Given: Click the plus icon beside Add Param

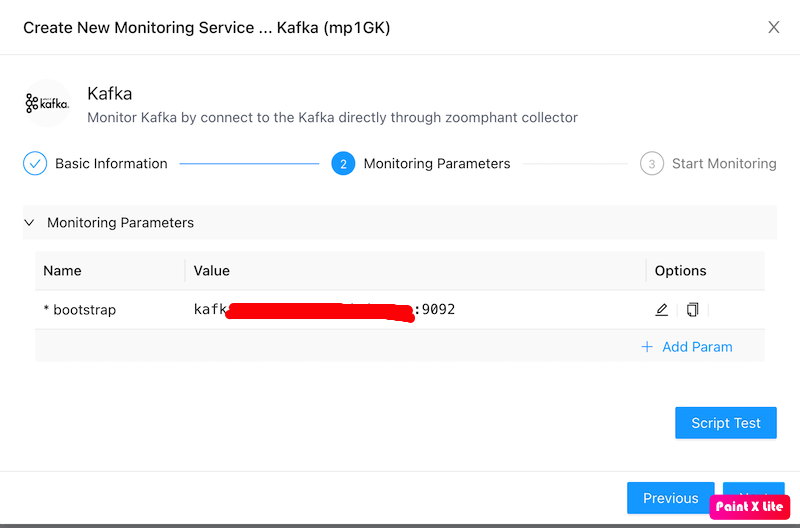Looking at the screenshot, I should coord(647,347).
